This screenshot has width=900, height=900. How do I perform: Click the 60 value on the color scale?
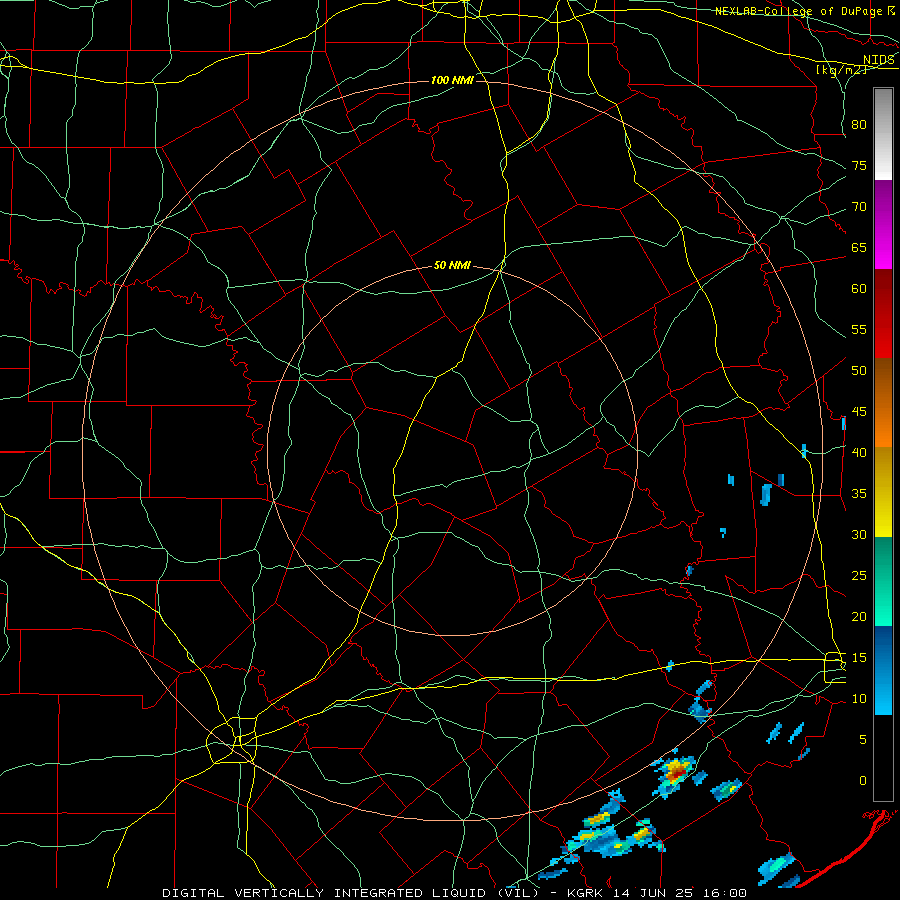click(x=859, y=289)
